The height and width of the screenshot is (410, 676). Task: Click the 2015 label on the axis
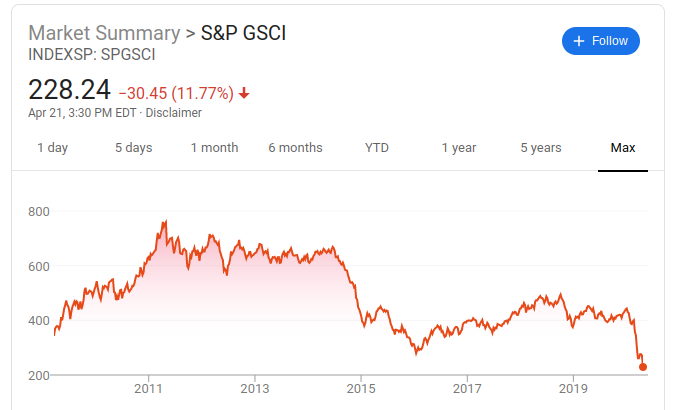[361, 388]
